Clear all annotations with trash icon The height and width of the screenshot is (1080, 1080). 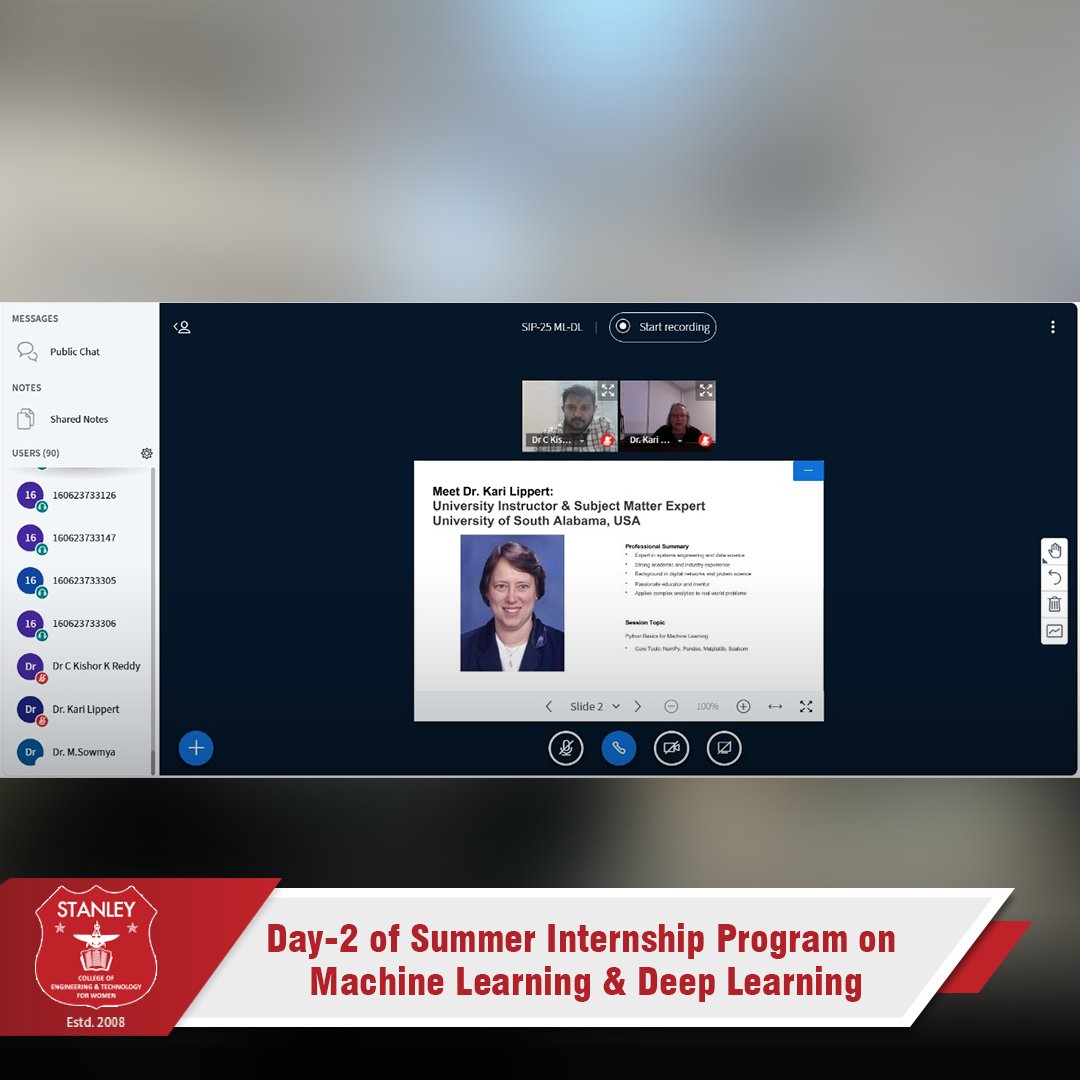(x=1054, y=604)
